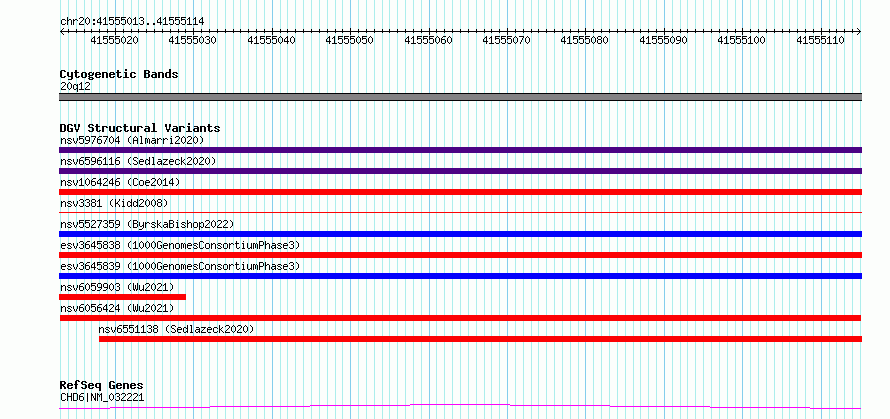Click ruler position 41555040

tap(272, 40)
